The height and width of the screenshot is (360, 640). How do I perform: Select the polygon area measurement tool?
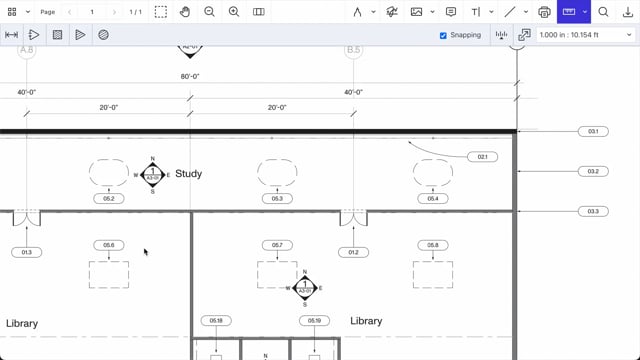coord(80,35)
